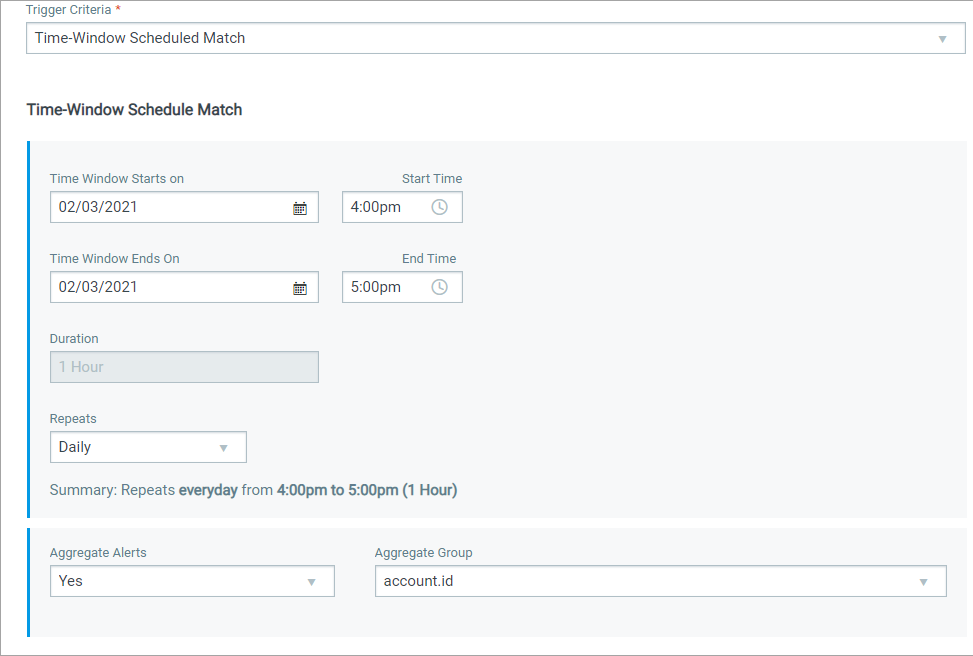Screen dimensions: 973x656
Task: Click the disabled Duration field
Action: pyautogui.click(x=184, y=367)
